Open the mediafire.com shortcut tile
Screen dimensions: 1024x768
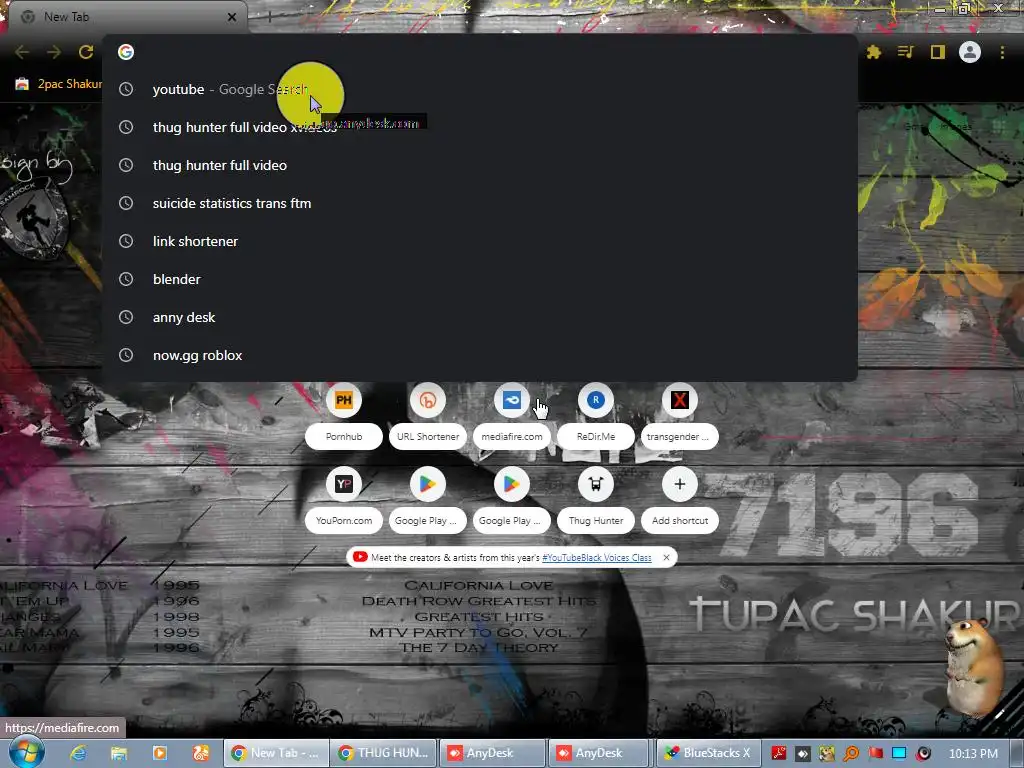click(x=512, y=416)
